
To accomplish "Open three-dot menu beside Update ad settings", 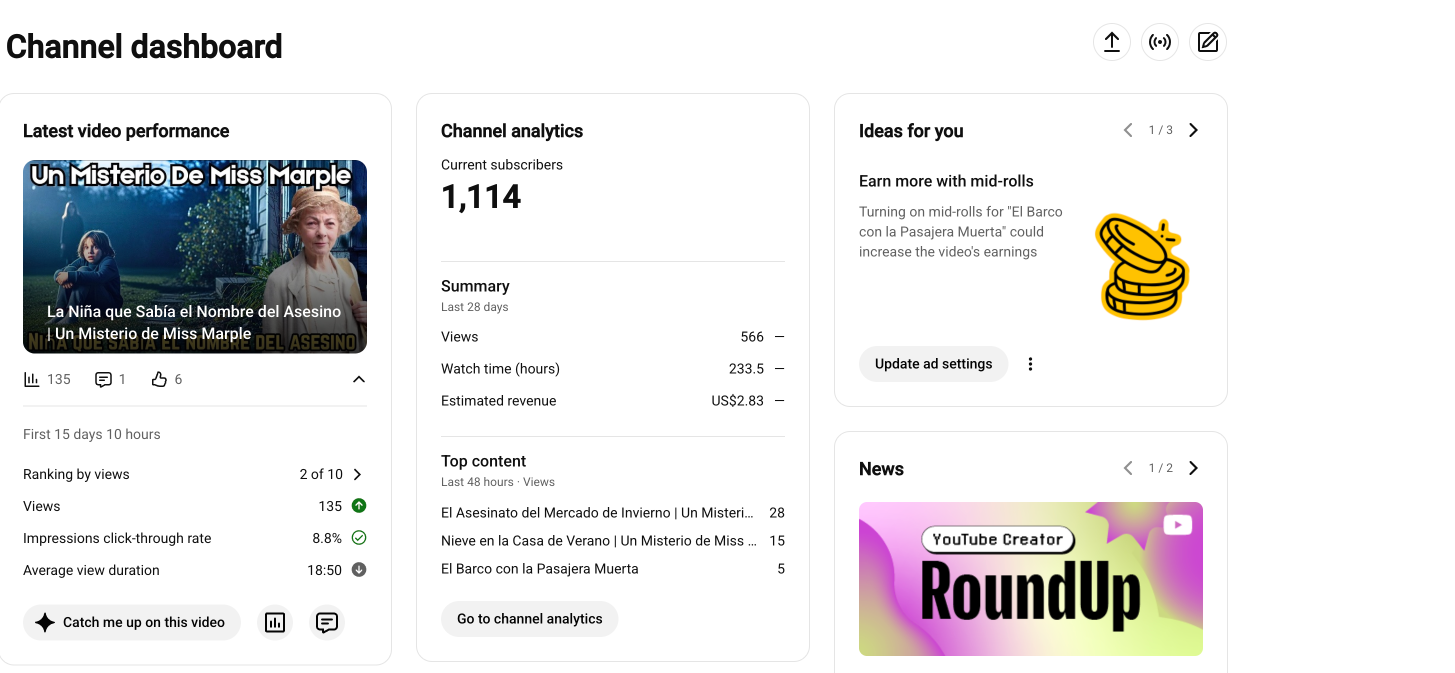I will (1030, 364).
